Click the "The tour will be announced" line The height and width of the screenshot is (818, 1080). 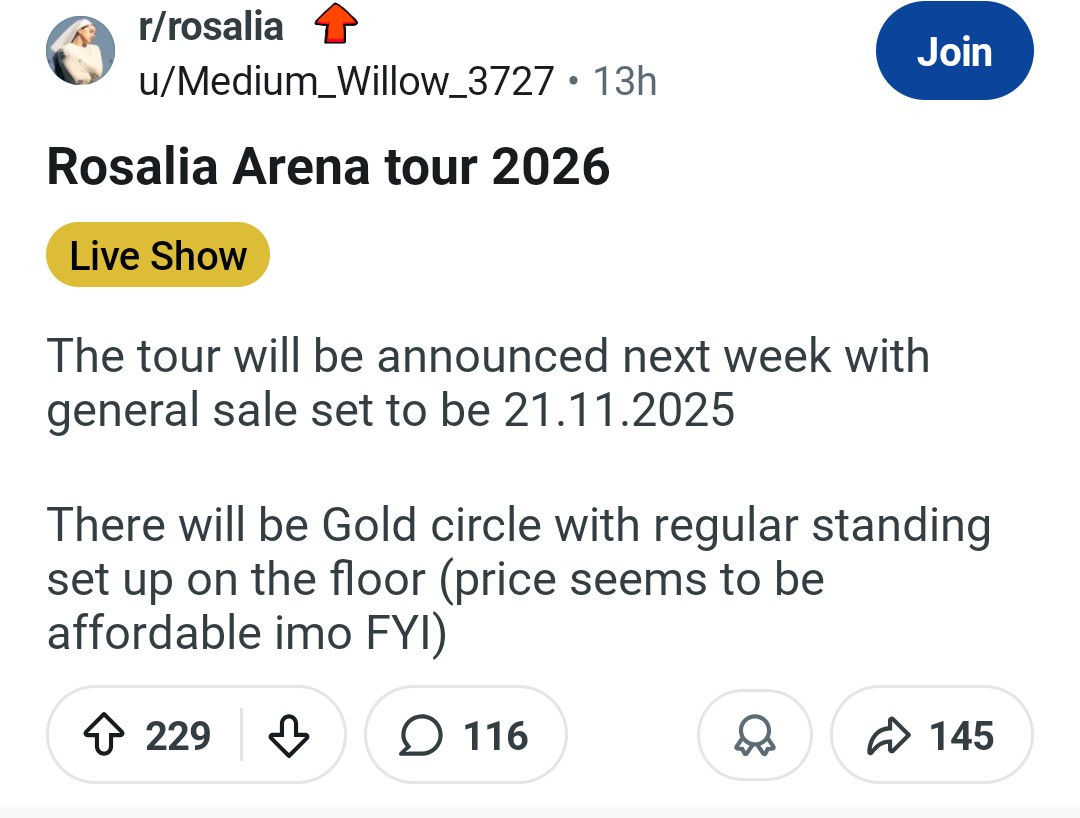pyautogui.click(x=488, y=356)
